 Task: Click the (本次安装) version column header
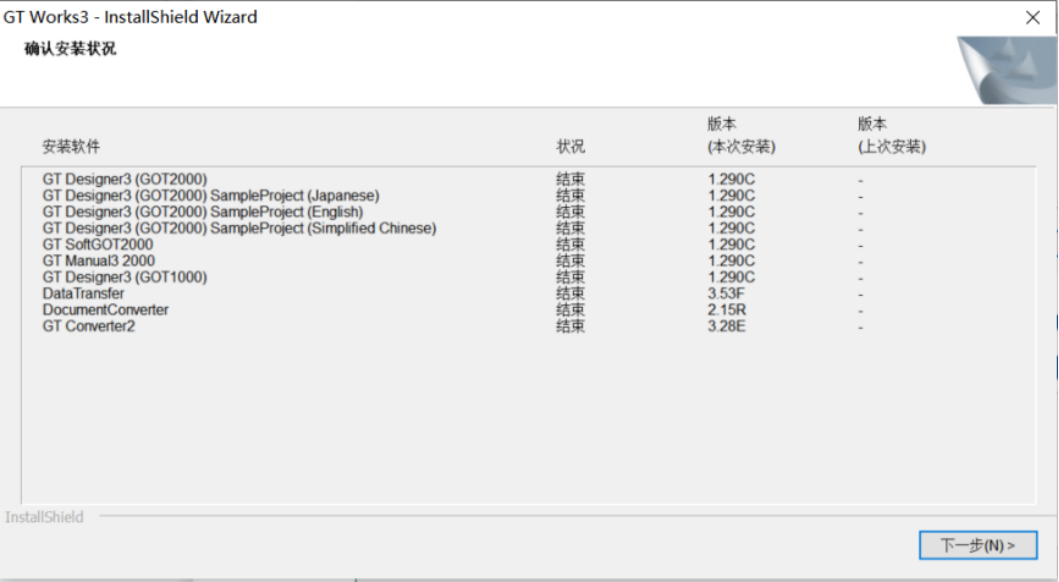coord(742,147)
